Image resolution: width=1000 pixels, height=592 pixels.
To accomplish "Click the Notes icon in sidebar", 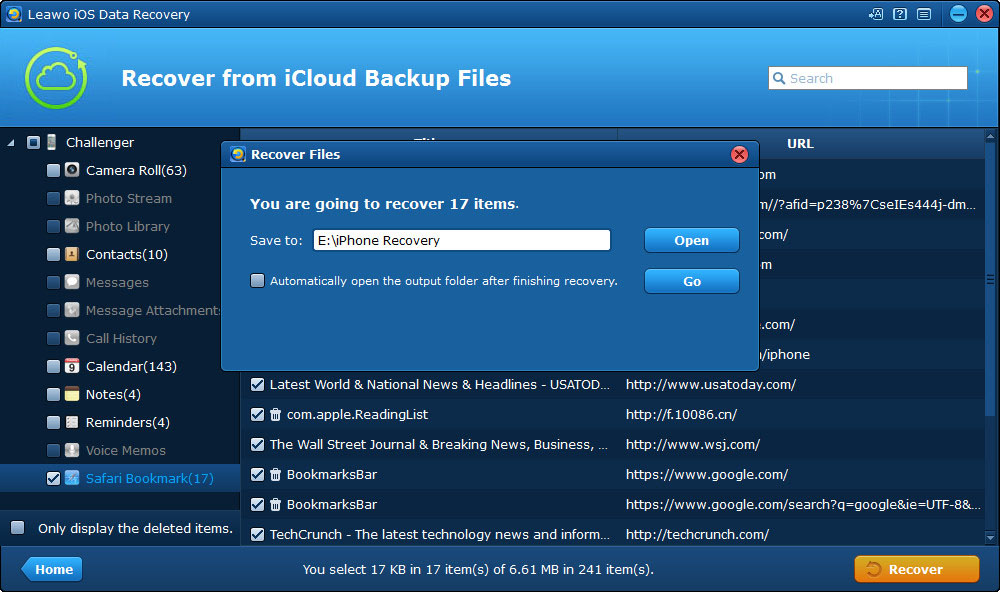I will 72,394.
